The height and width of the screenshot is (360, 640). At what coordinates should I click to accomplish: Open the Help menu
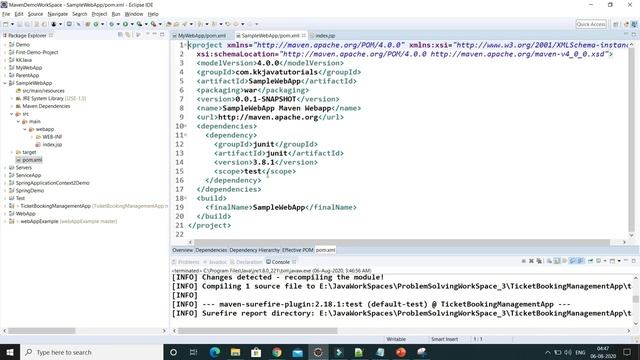[153, 14]
